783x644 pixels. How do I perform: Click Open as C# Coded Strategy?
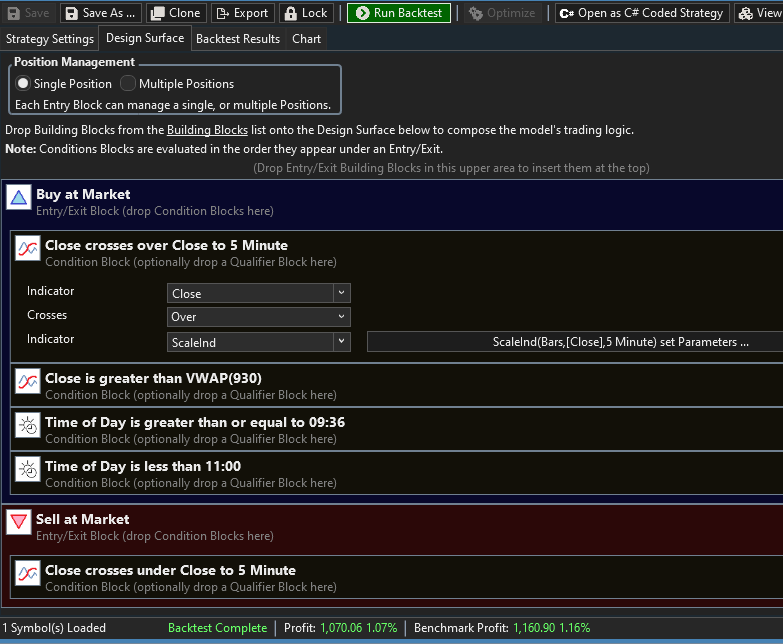[x=641, y=13]
